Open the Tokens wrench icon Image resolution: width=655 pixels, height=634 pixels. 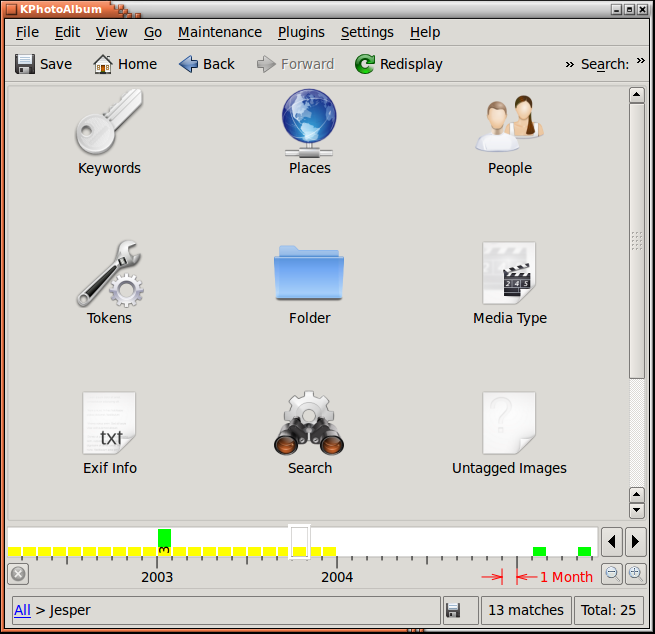pos(109,273)
